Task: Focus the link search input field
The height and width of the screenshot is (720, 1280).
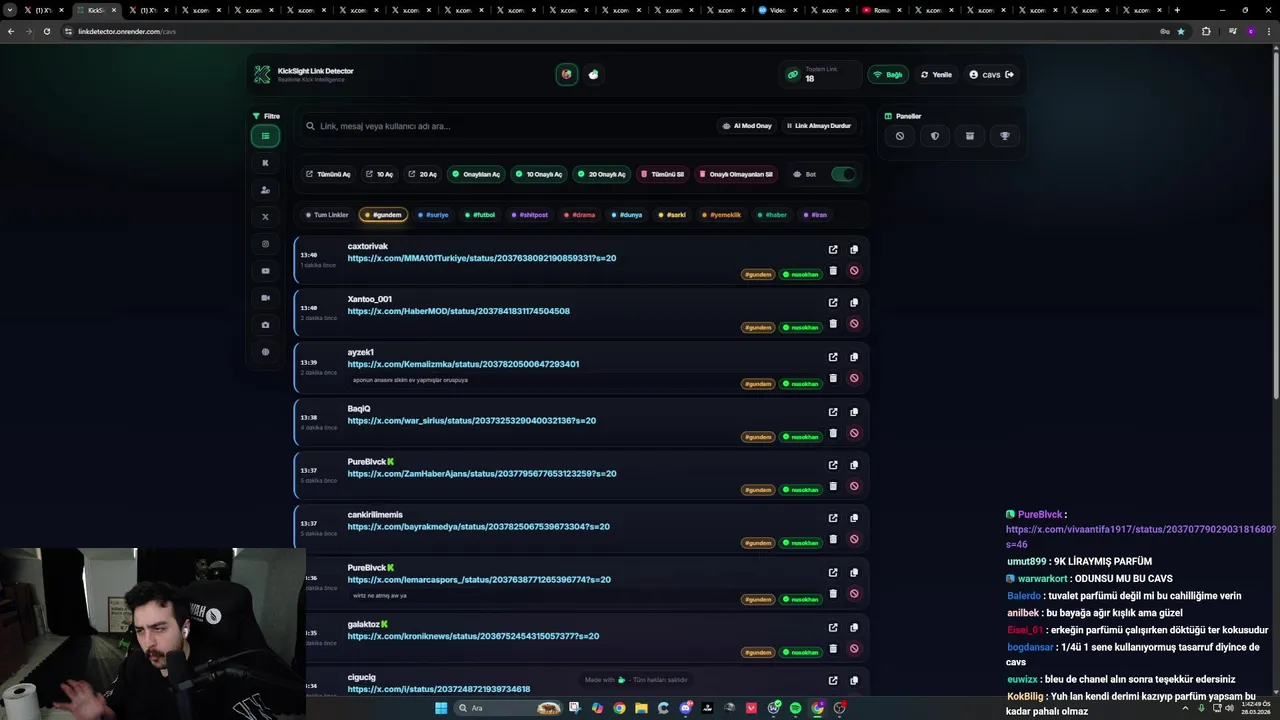Action: 507,126
